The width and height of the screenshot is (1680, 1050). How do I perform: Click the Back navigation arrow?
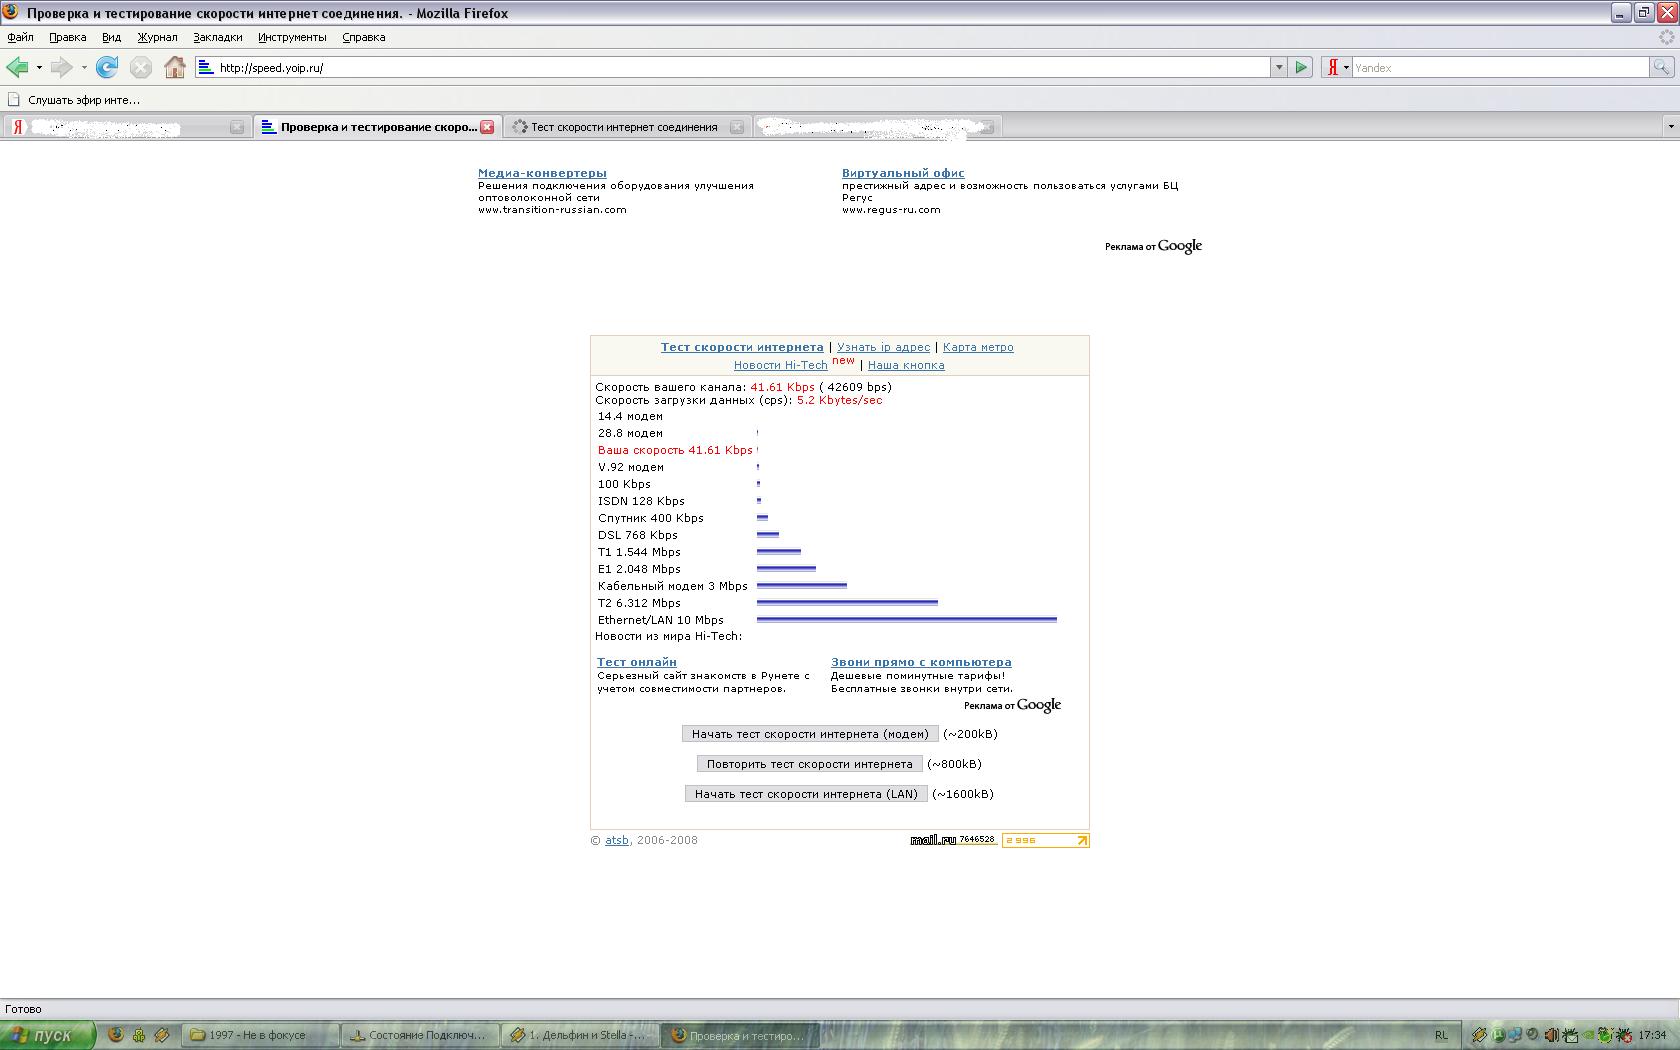[x=18, y=68]
